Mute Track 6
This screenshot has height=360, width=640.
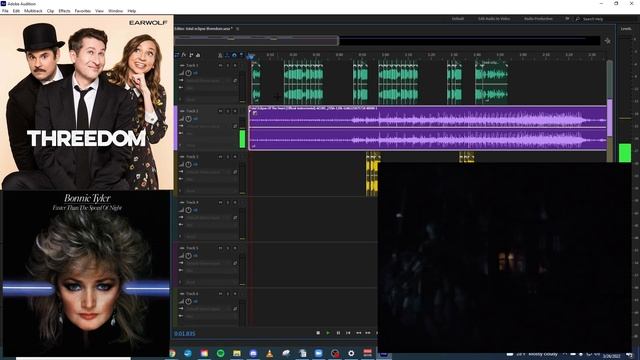pos(221,294)
